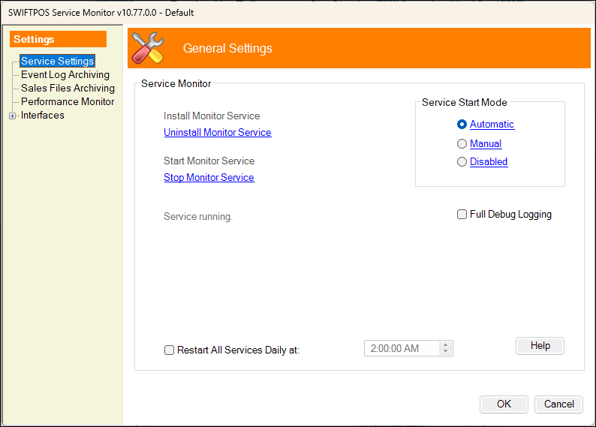The width and height of the screenshot is (596, 427).
Task: Open Event Log Archiving settings
Action: pos(65,75)
